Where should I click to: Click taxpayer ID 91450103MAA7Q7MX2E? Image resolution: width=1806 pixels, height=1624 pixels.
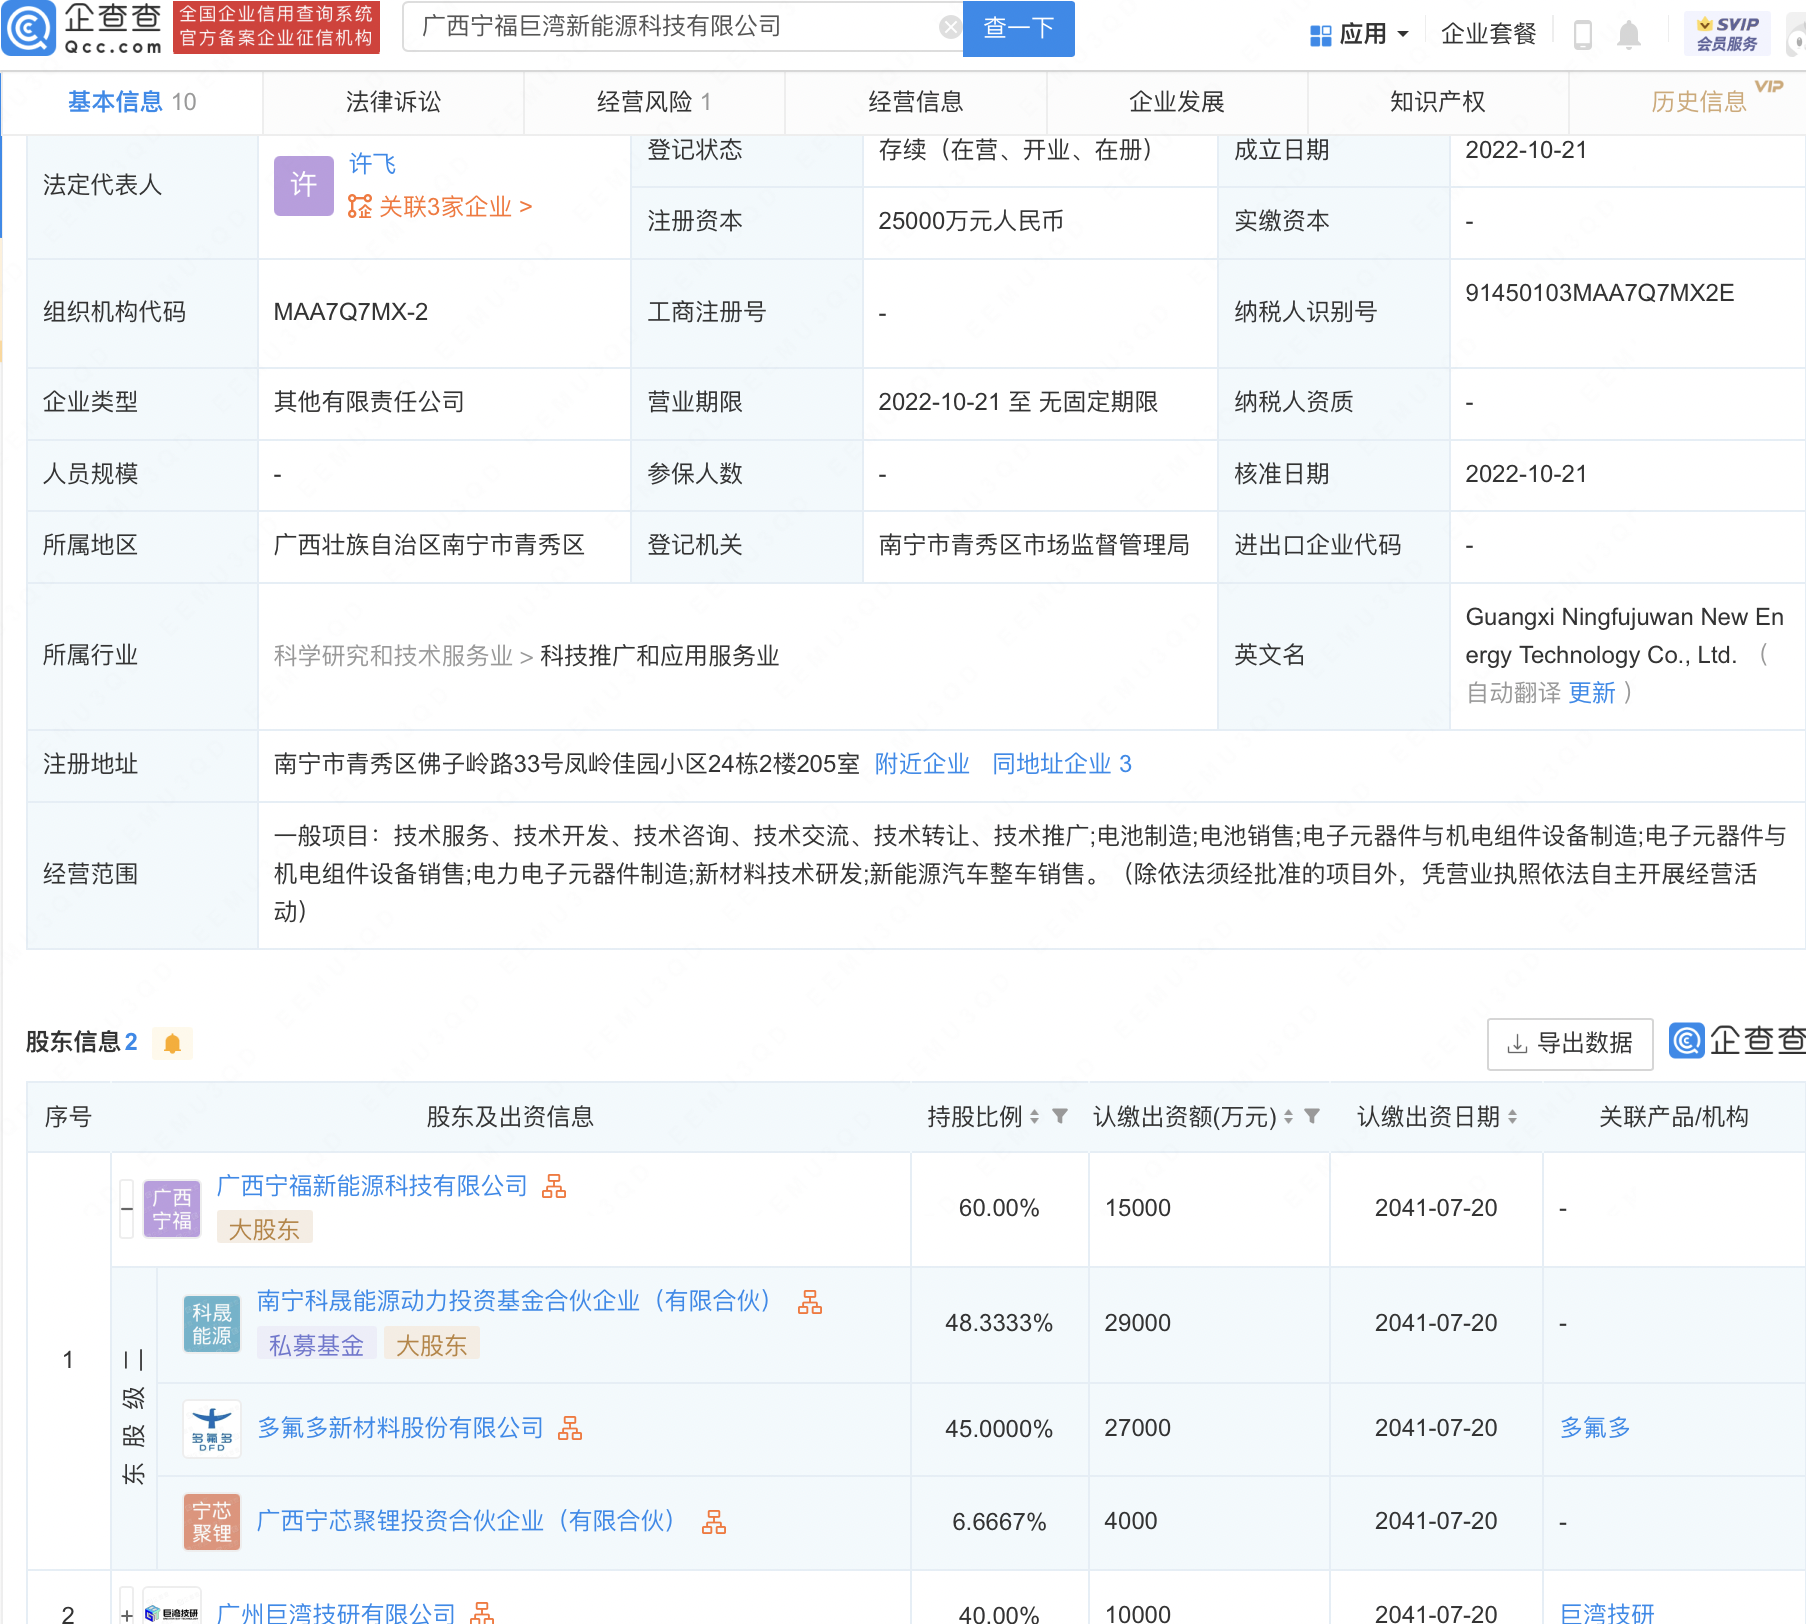pyautogui.click(x=1599, y=293)
